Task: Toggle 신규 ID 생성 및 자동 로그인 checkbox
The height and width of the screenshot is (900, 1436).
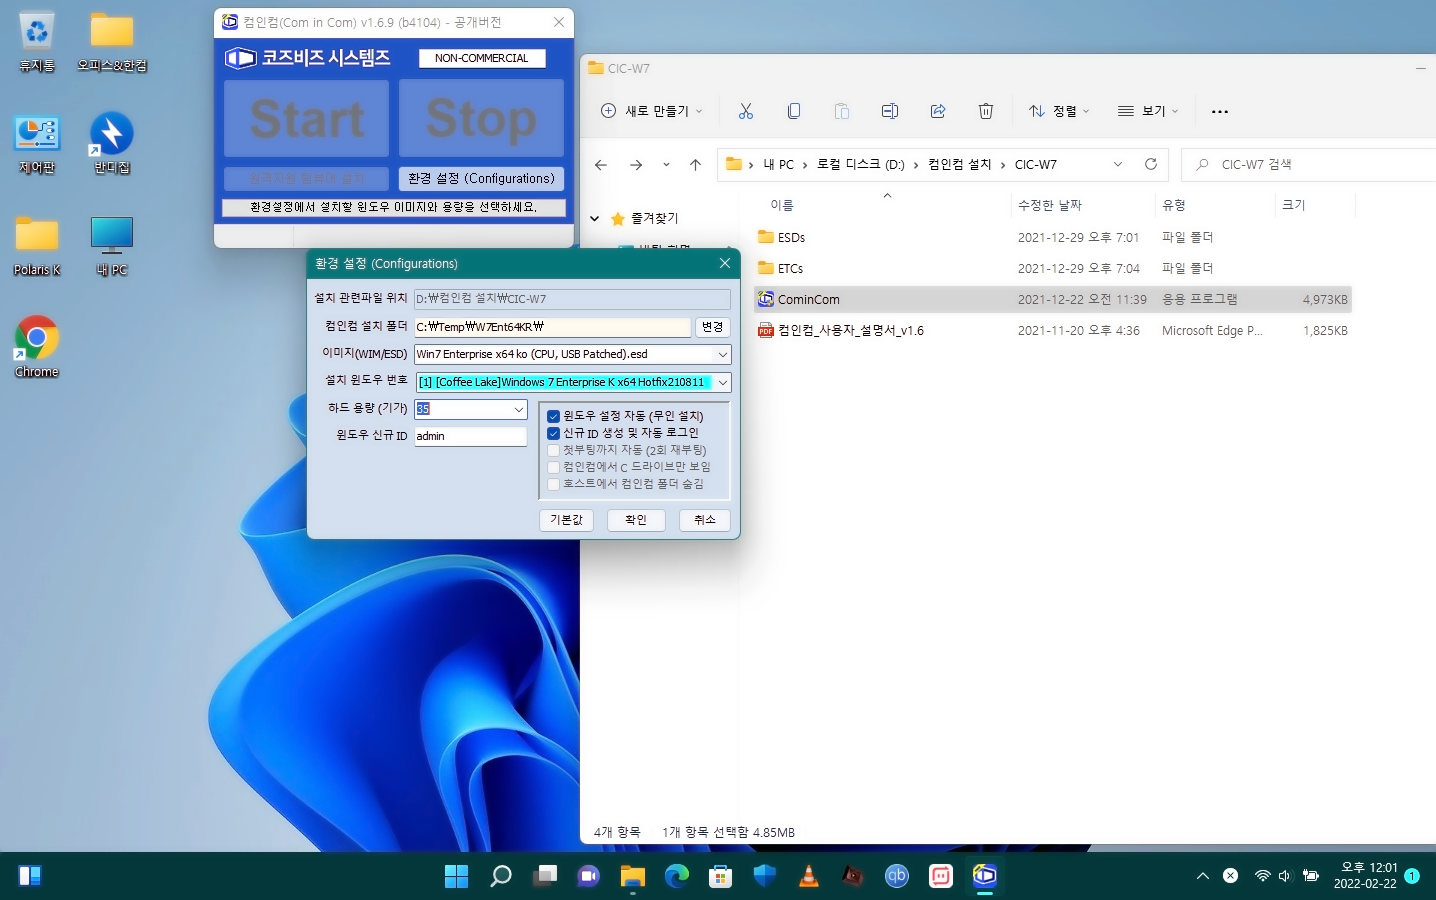Action: pyautogui.click(x=553, y=433)
